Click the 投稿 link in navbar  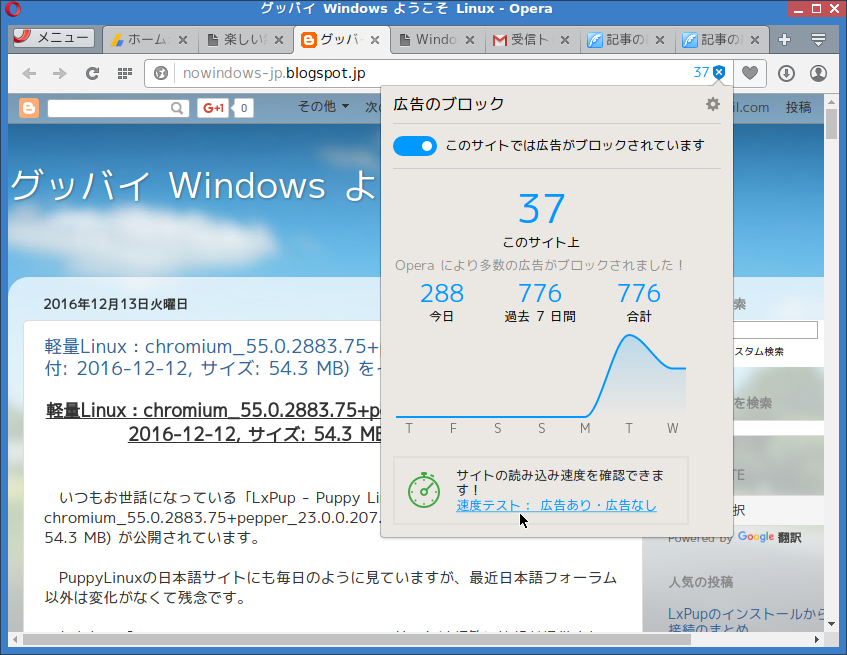[x=798, y=107]
